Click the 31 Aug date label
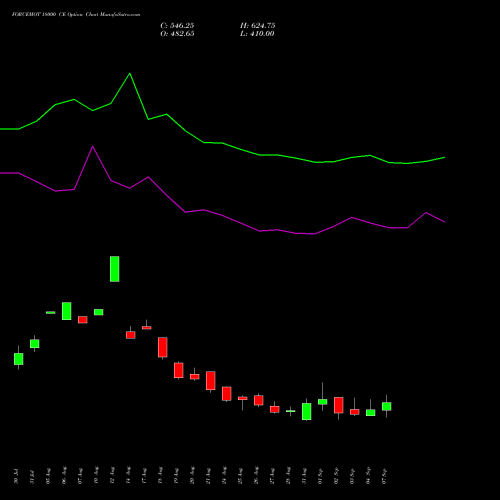Viewport: 500px width, 500px height. [304, 476]
